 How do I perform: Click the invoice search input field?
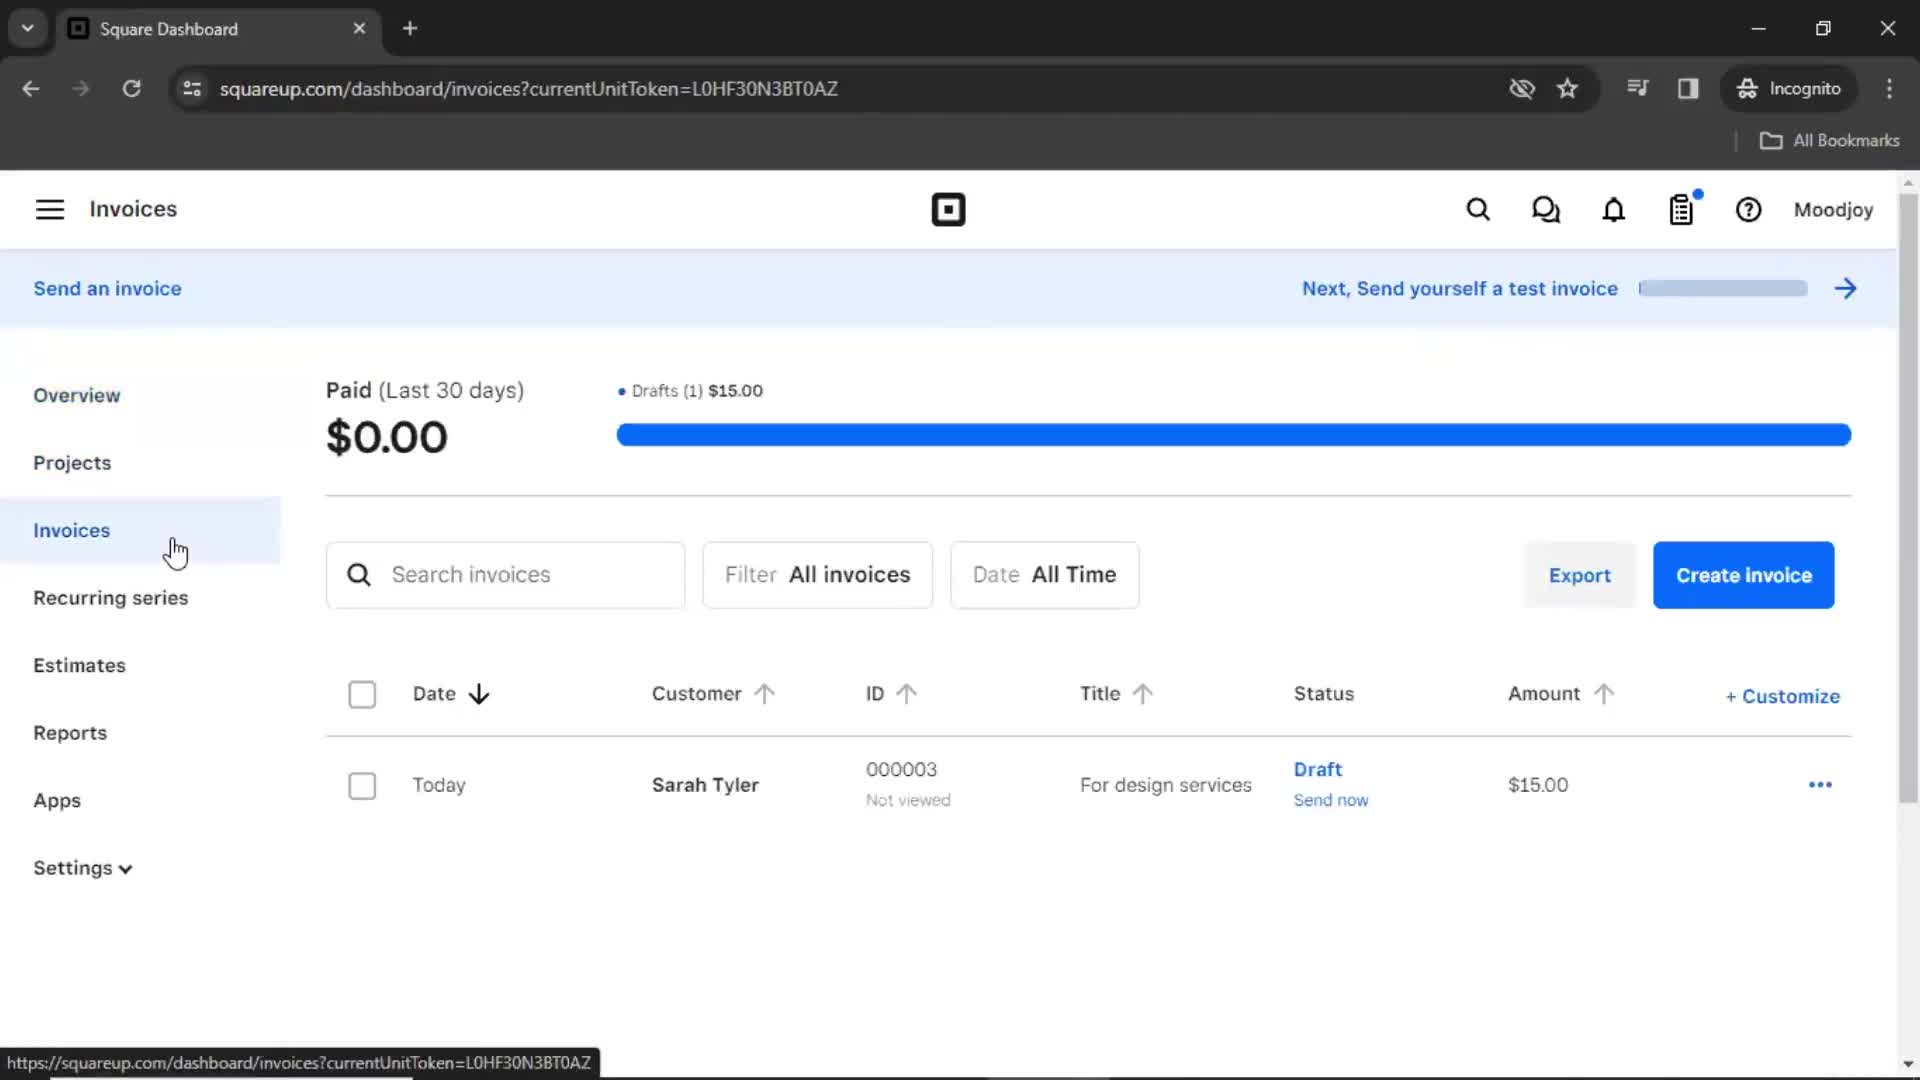(x=505, y=574)
